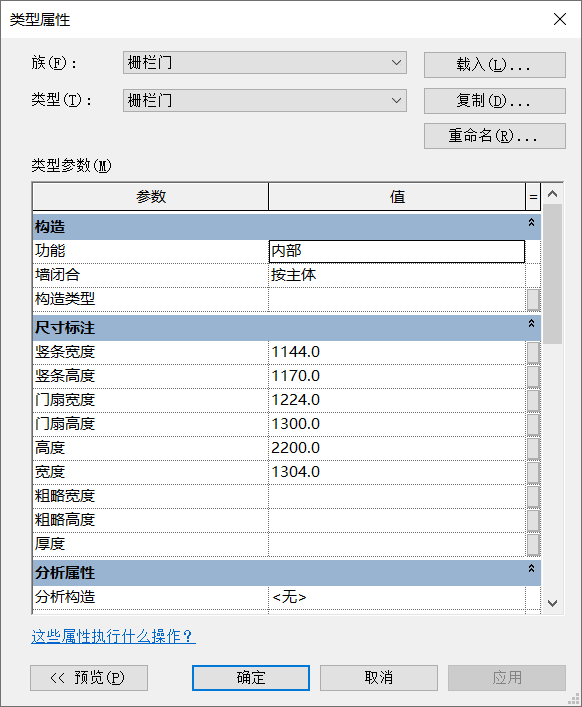Click associate-parameter button for 竖条宽度
Viewport: 582px width, 707px height.
click(533, 352)
